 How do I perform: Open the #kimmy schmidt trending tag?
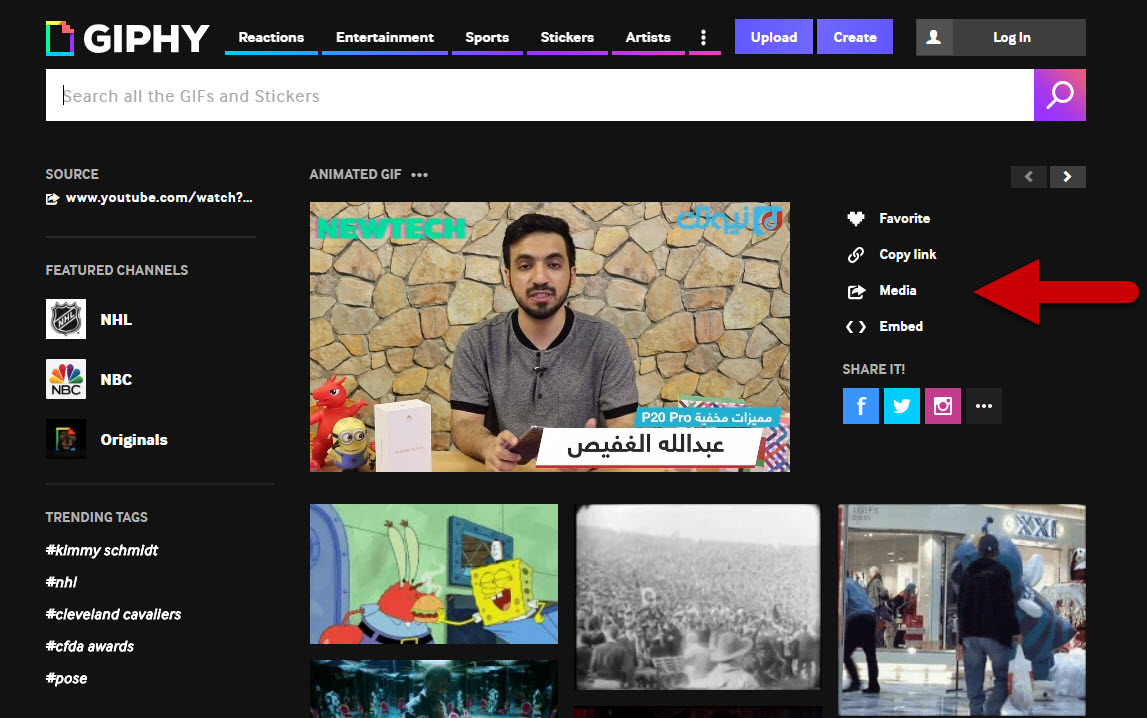coord(102,551)
